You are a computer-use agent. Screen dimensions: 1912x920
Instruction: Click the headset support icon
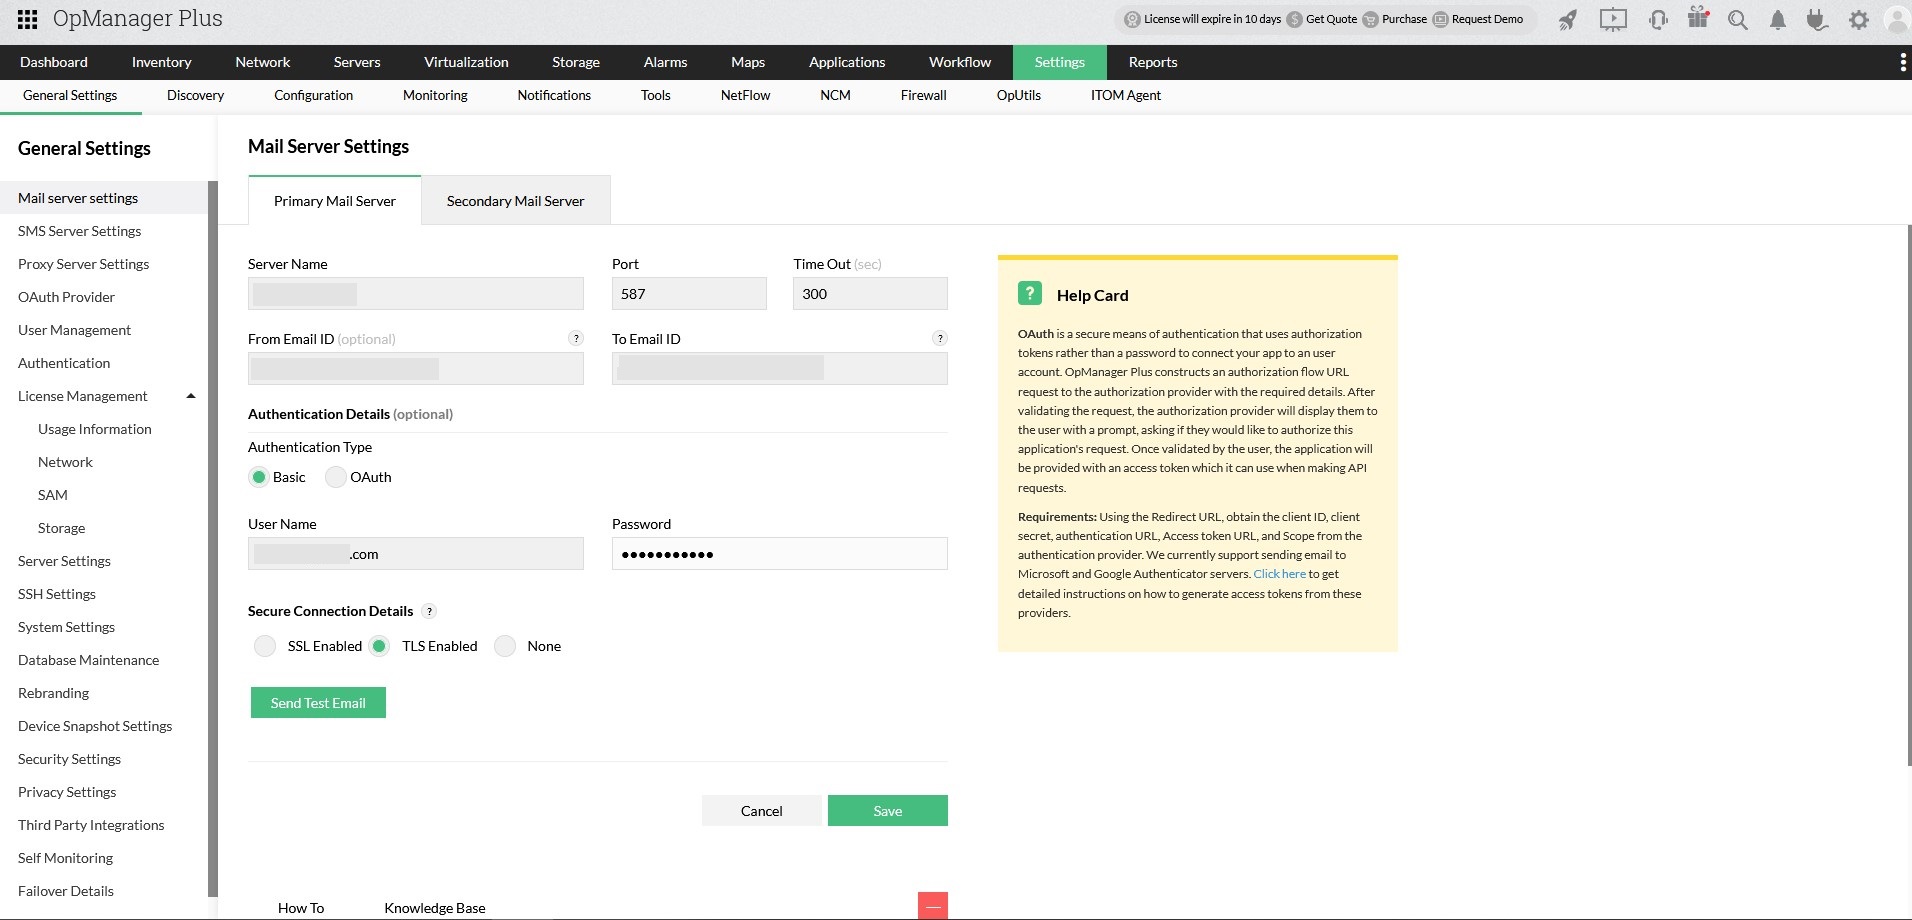pos(1658,20)
